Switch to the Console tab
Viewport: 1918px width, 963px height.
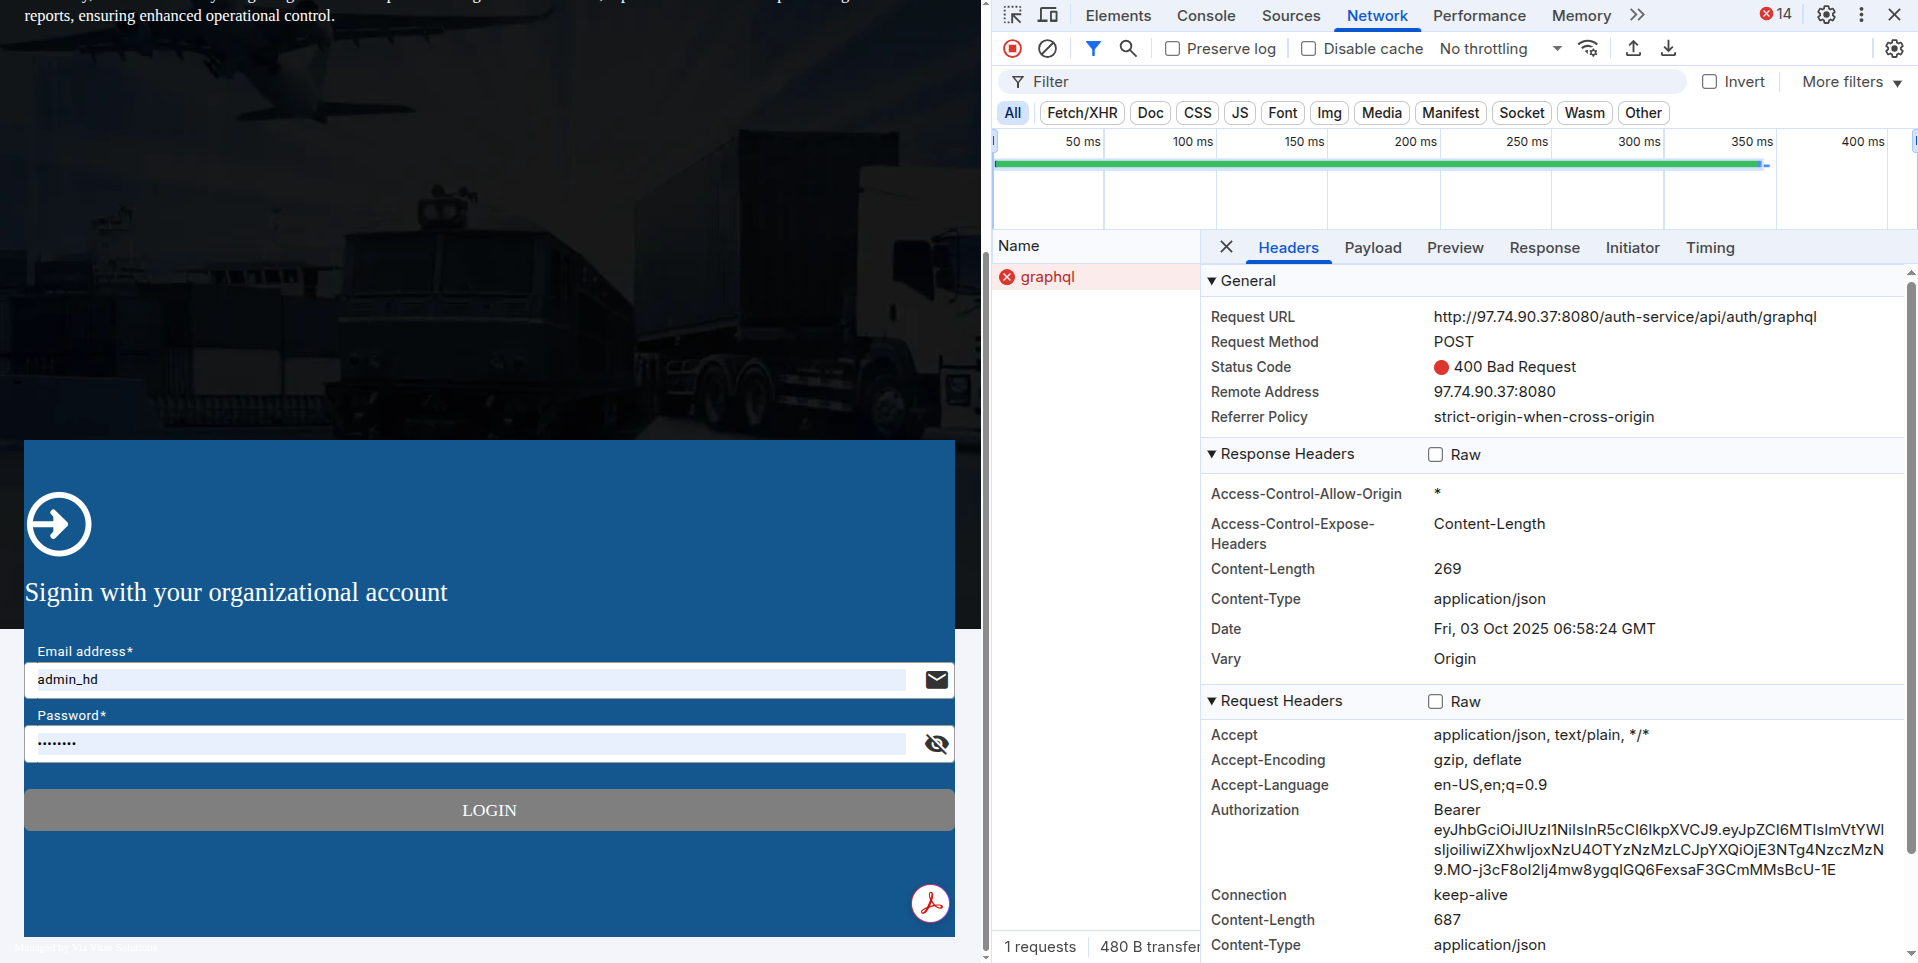(x=1205, y=16)
